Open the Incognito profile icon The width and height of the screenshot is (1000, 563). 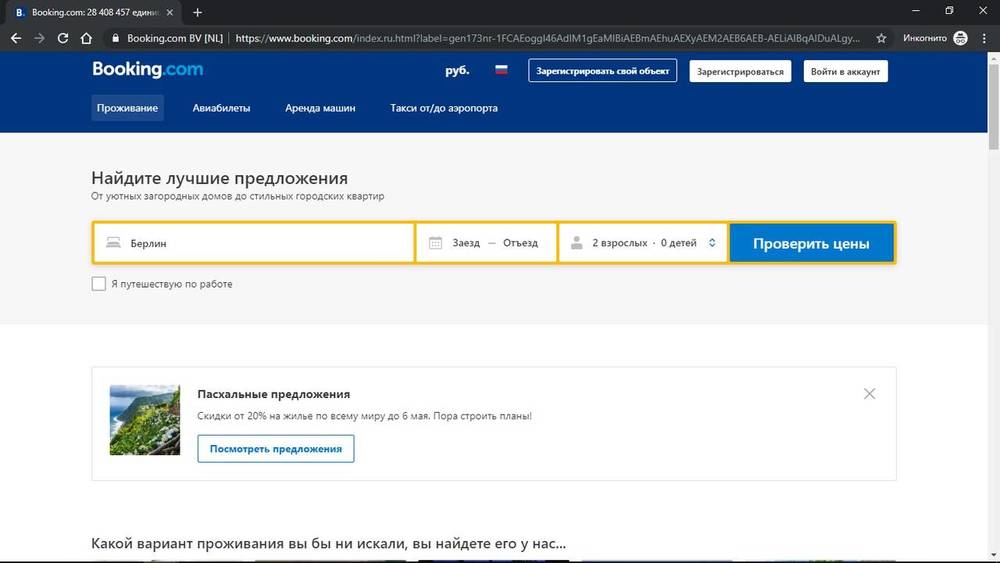(x=960, y=38)
